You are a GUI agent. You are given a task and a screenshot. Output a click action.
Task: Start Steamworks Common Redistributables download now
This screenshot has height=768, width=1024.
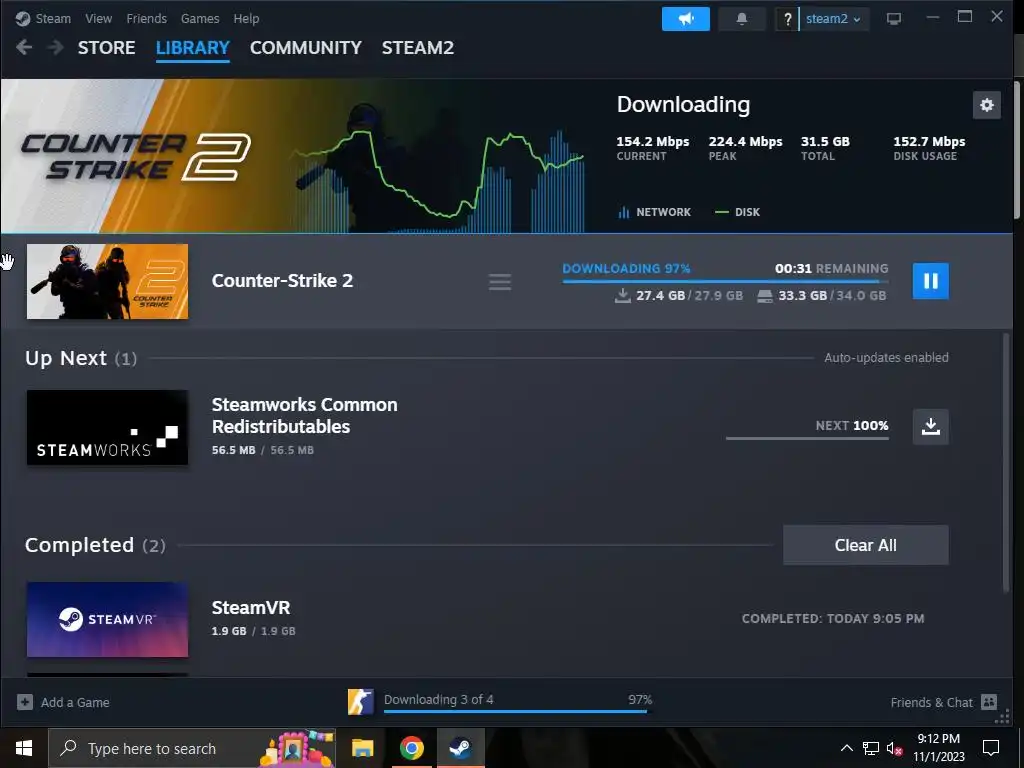(930, 426)
